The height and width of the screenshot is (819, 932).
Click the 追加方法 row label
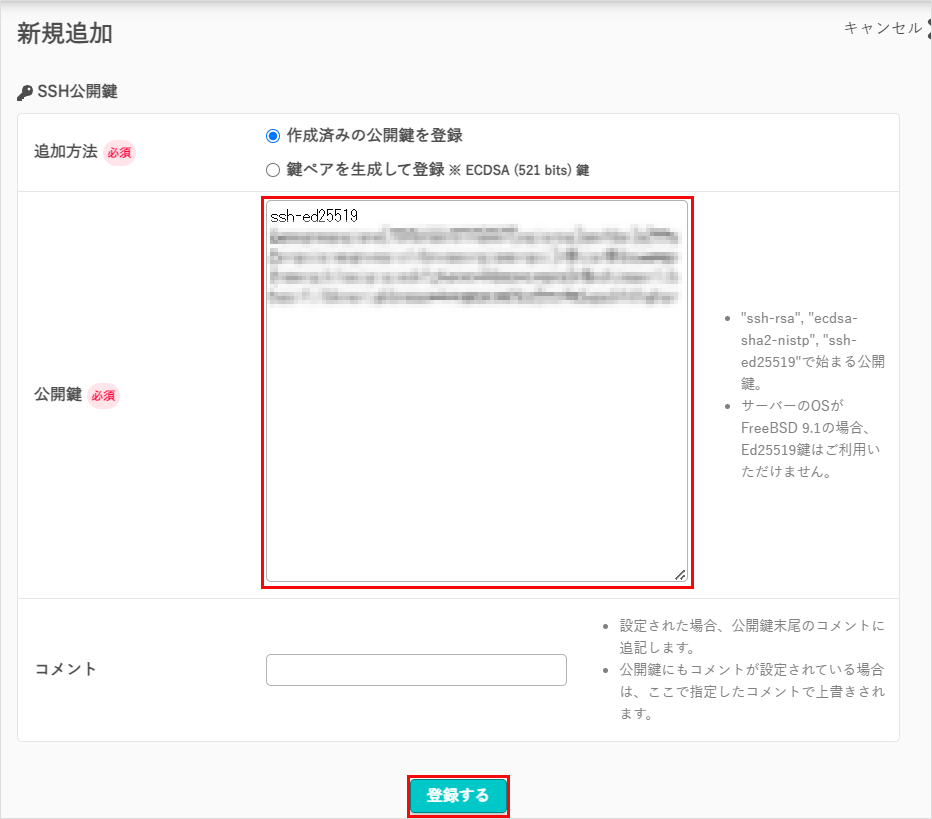(66, 152)
